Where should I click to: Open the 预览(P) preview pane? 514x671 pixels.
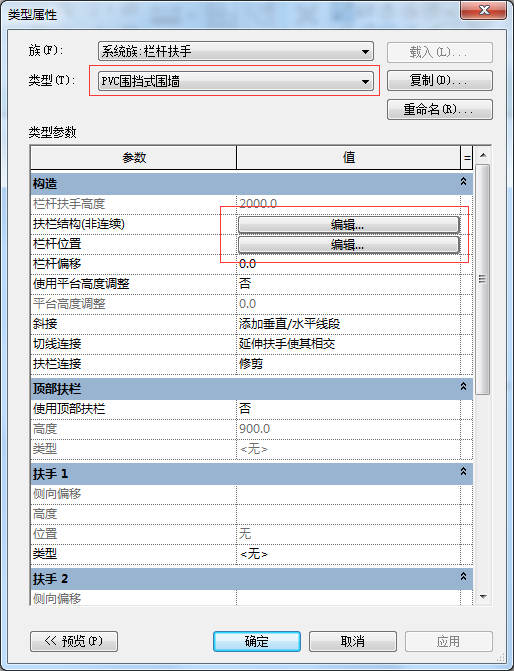(74, 641)
